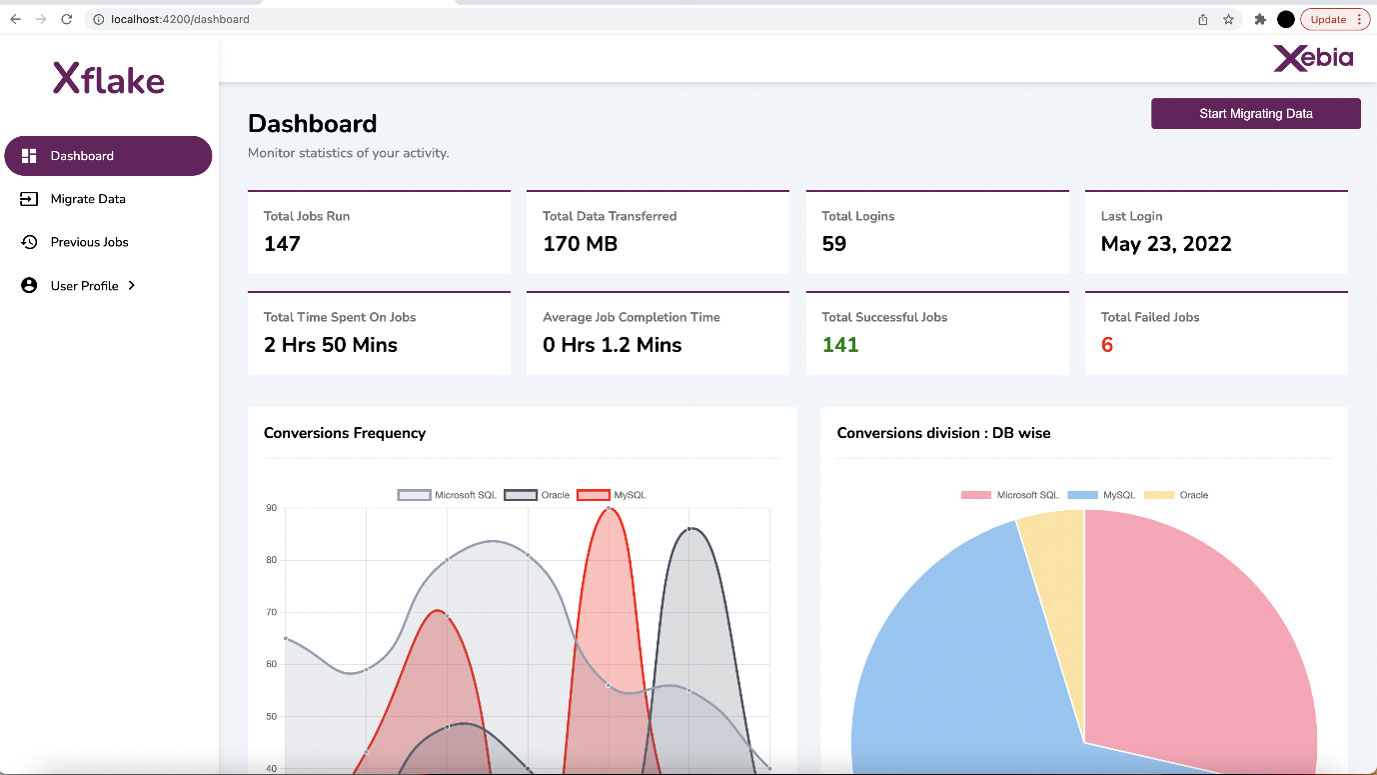Click '0 Hrs 1.2 Mins' average value

point(612,345)
